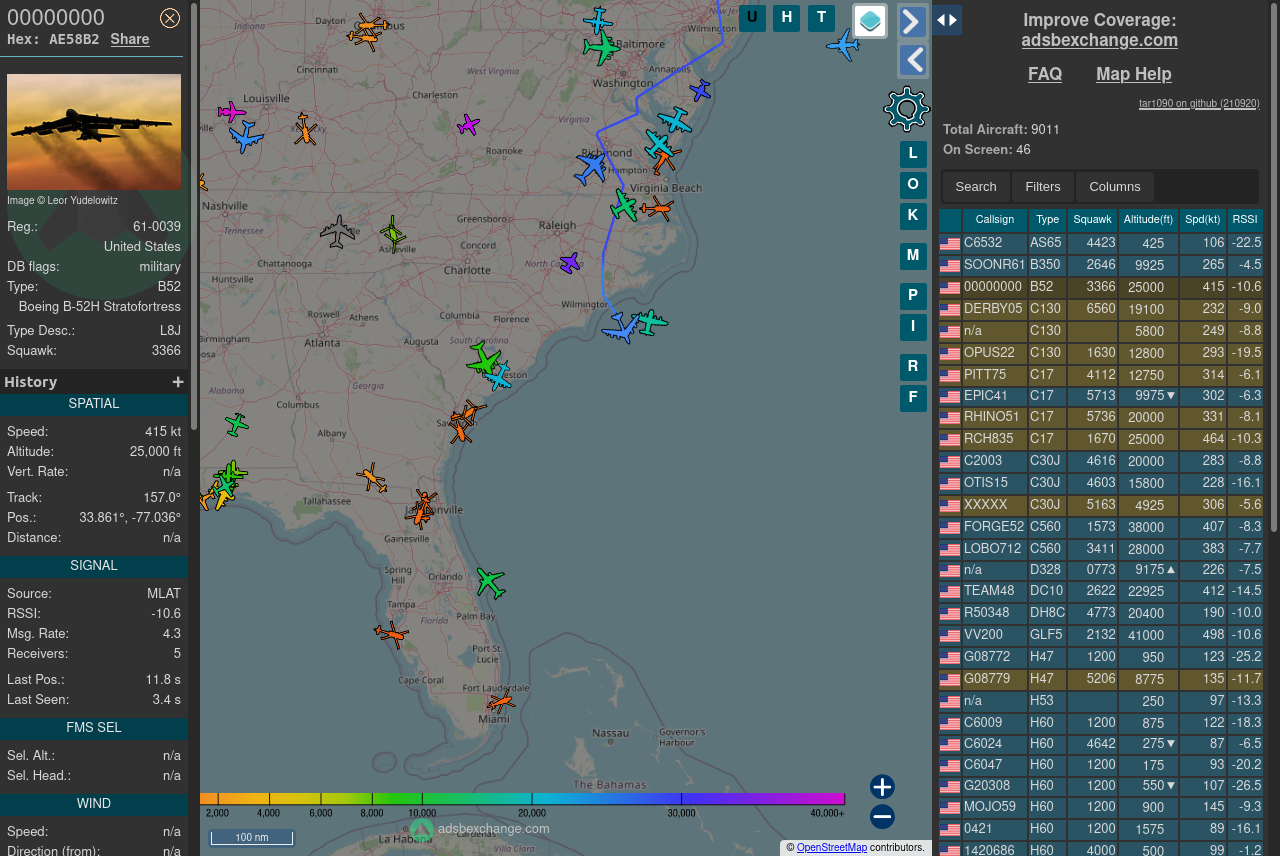Click the F map option button
The width and height of the screenshot is (1280, 856).
913,398
